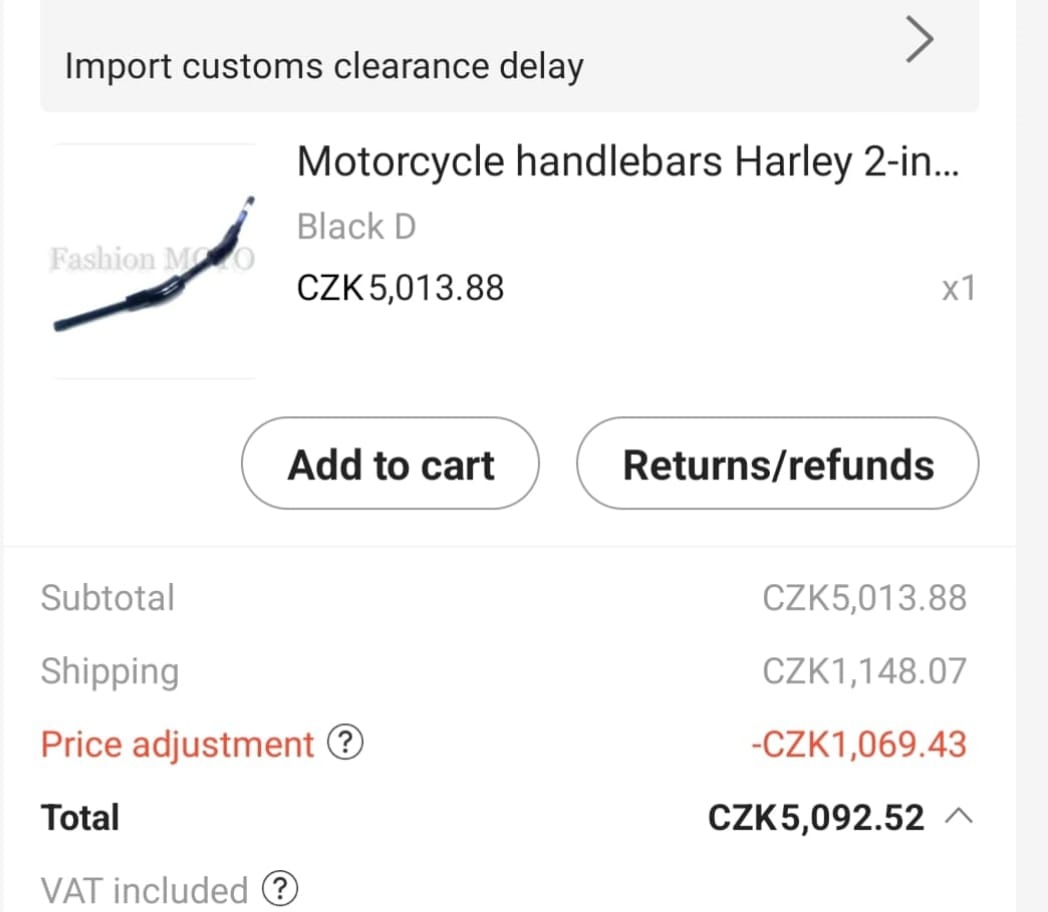This screenshot has height=912, width=1048.
Task: Open Import customs clearance delay details arrow
Action: (x=918, y=40)
